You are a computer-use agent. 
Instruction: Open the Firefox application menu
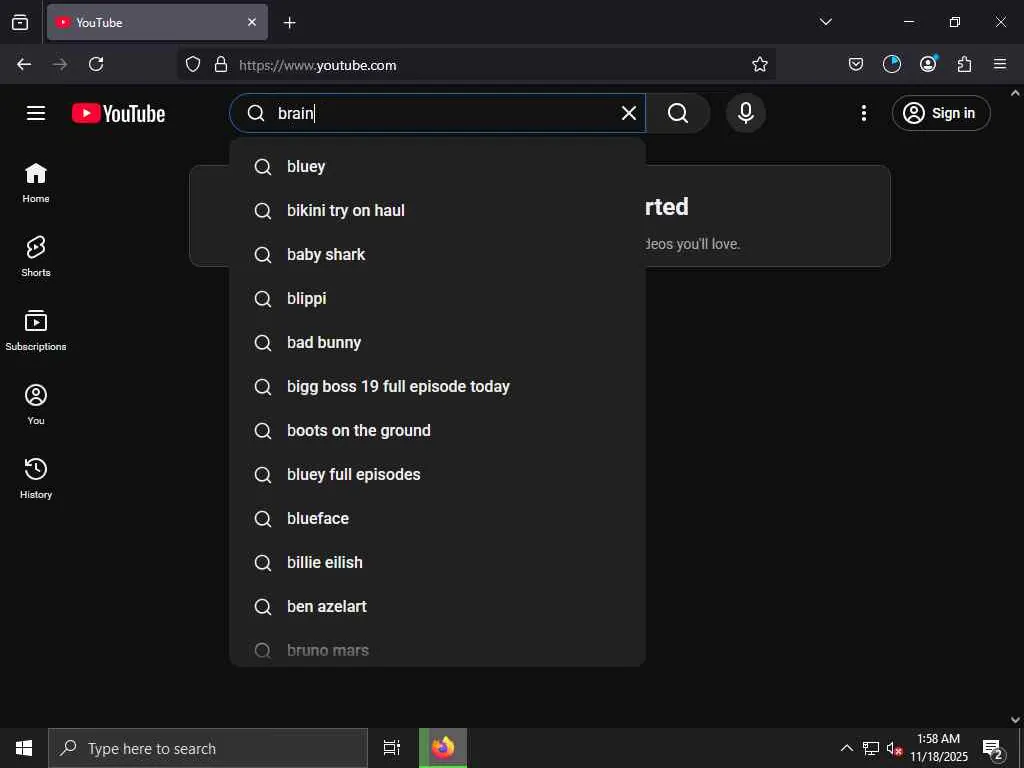tap(1000, 64)
